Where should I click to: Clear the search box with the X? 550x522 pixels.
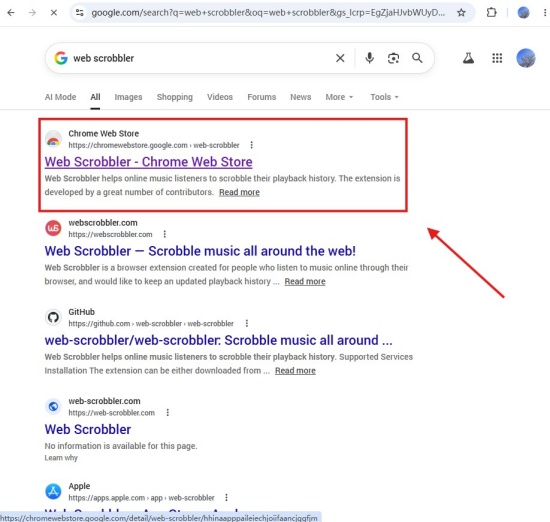point(340,58)
